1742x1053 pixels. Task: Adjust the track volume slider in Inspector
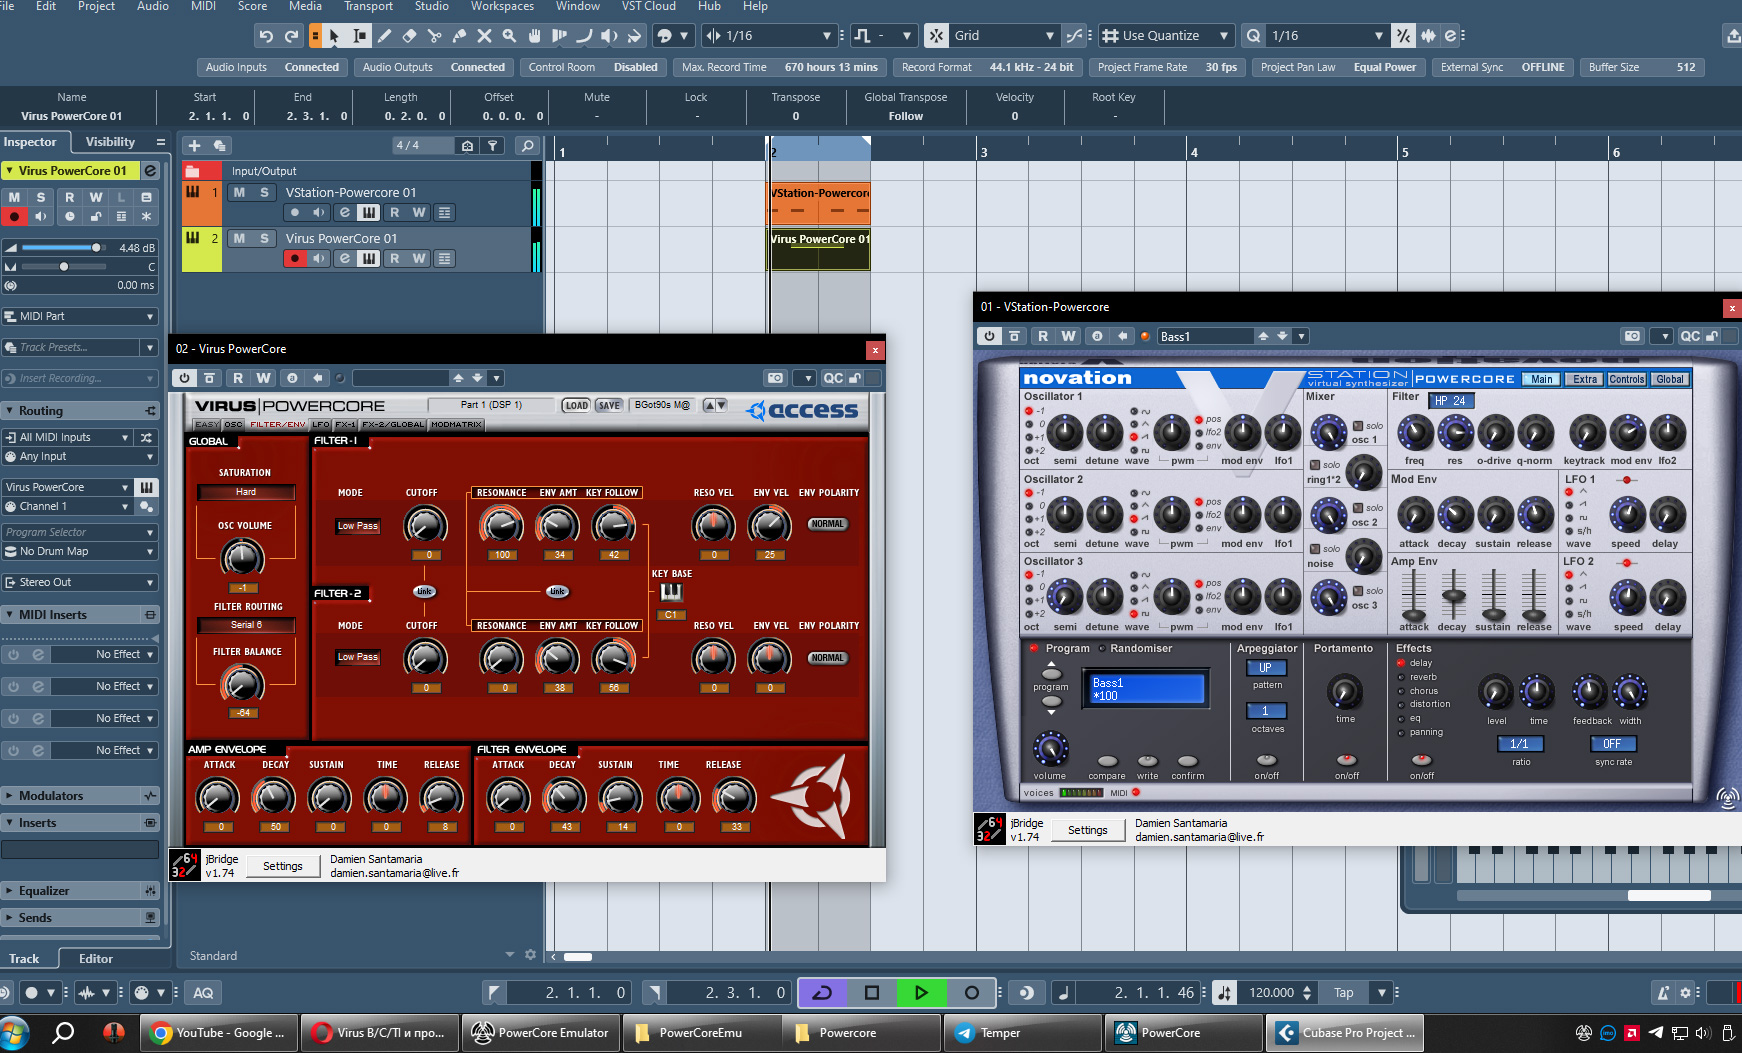pos(62,247)
